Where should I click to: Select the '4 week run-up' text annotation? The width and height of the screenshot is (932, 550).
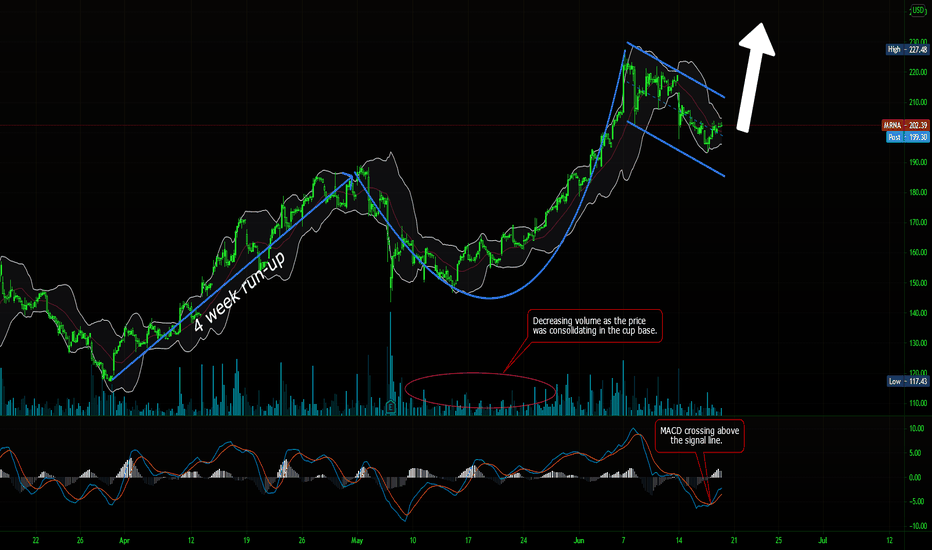click(x=240, y=292)
